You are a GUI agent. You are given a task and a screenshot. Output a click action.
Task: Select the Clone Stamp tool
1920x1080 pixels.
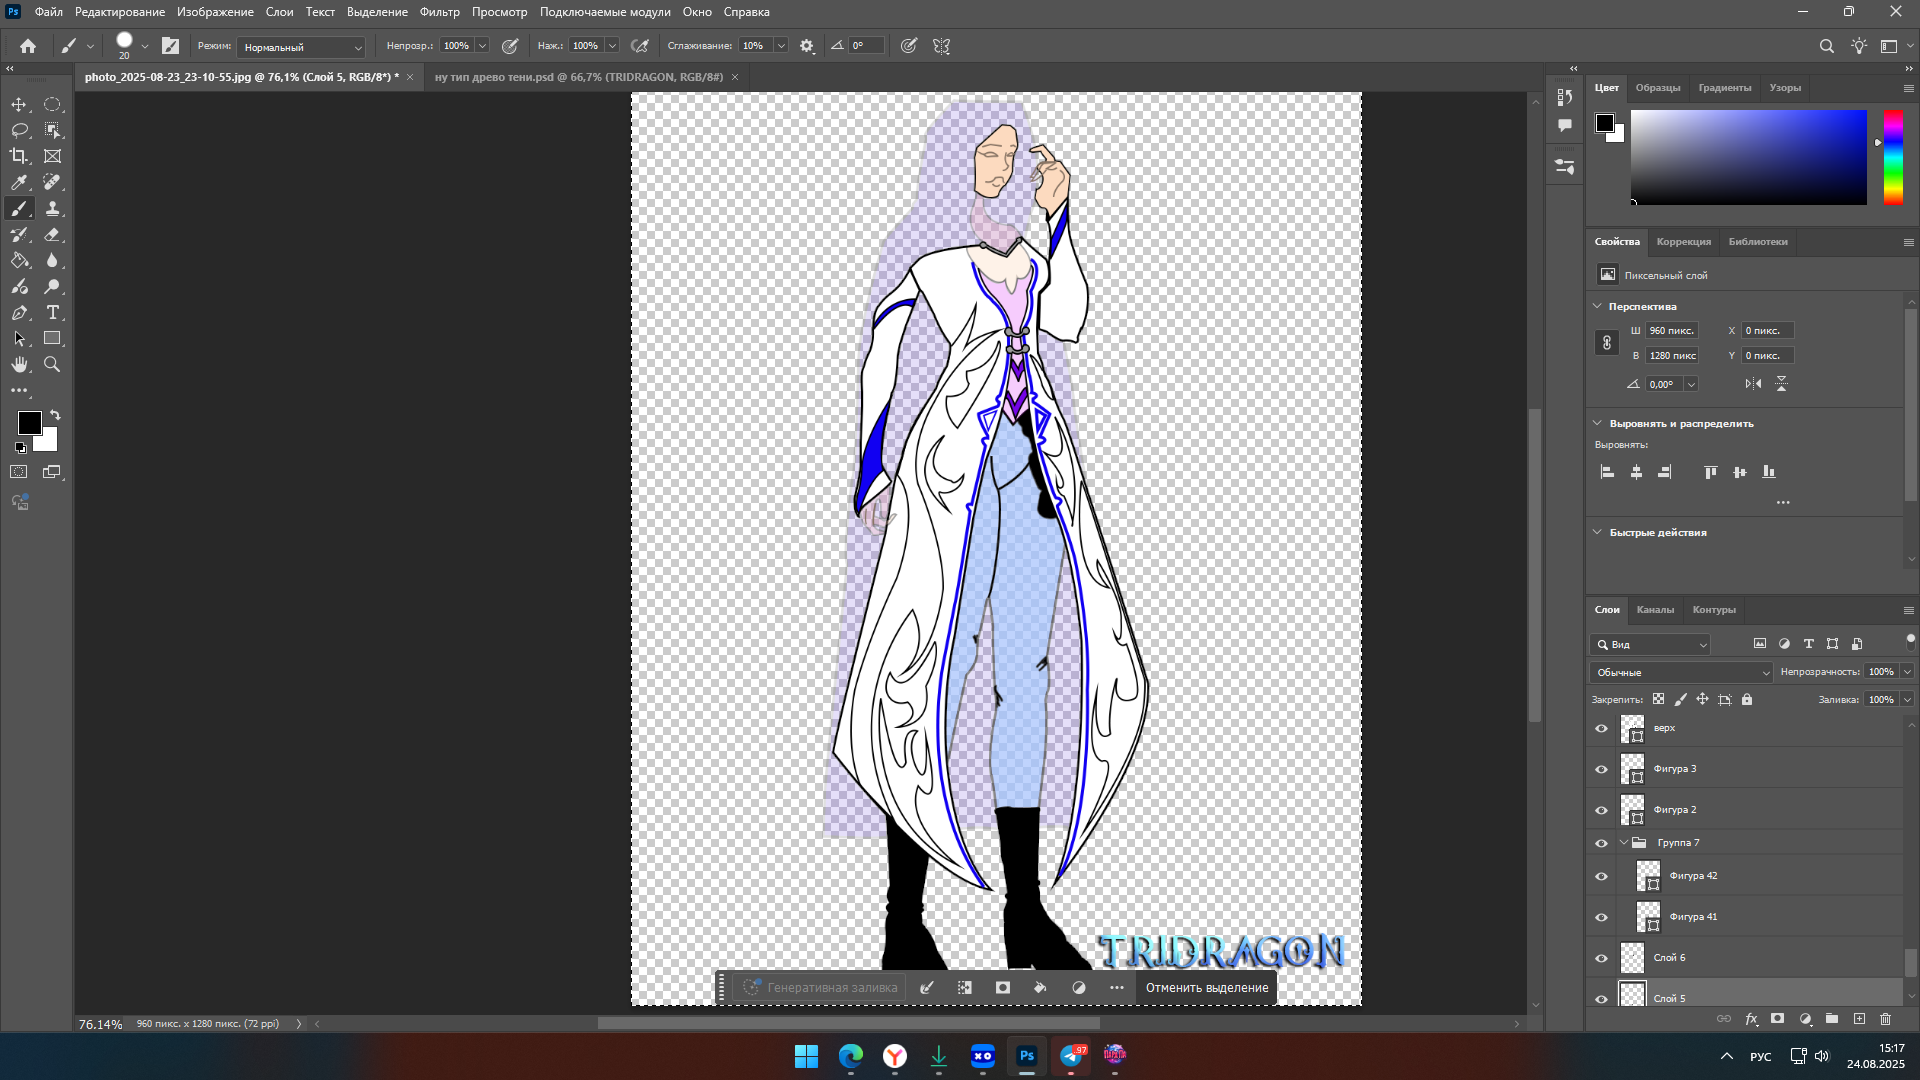coord(52,209)
